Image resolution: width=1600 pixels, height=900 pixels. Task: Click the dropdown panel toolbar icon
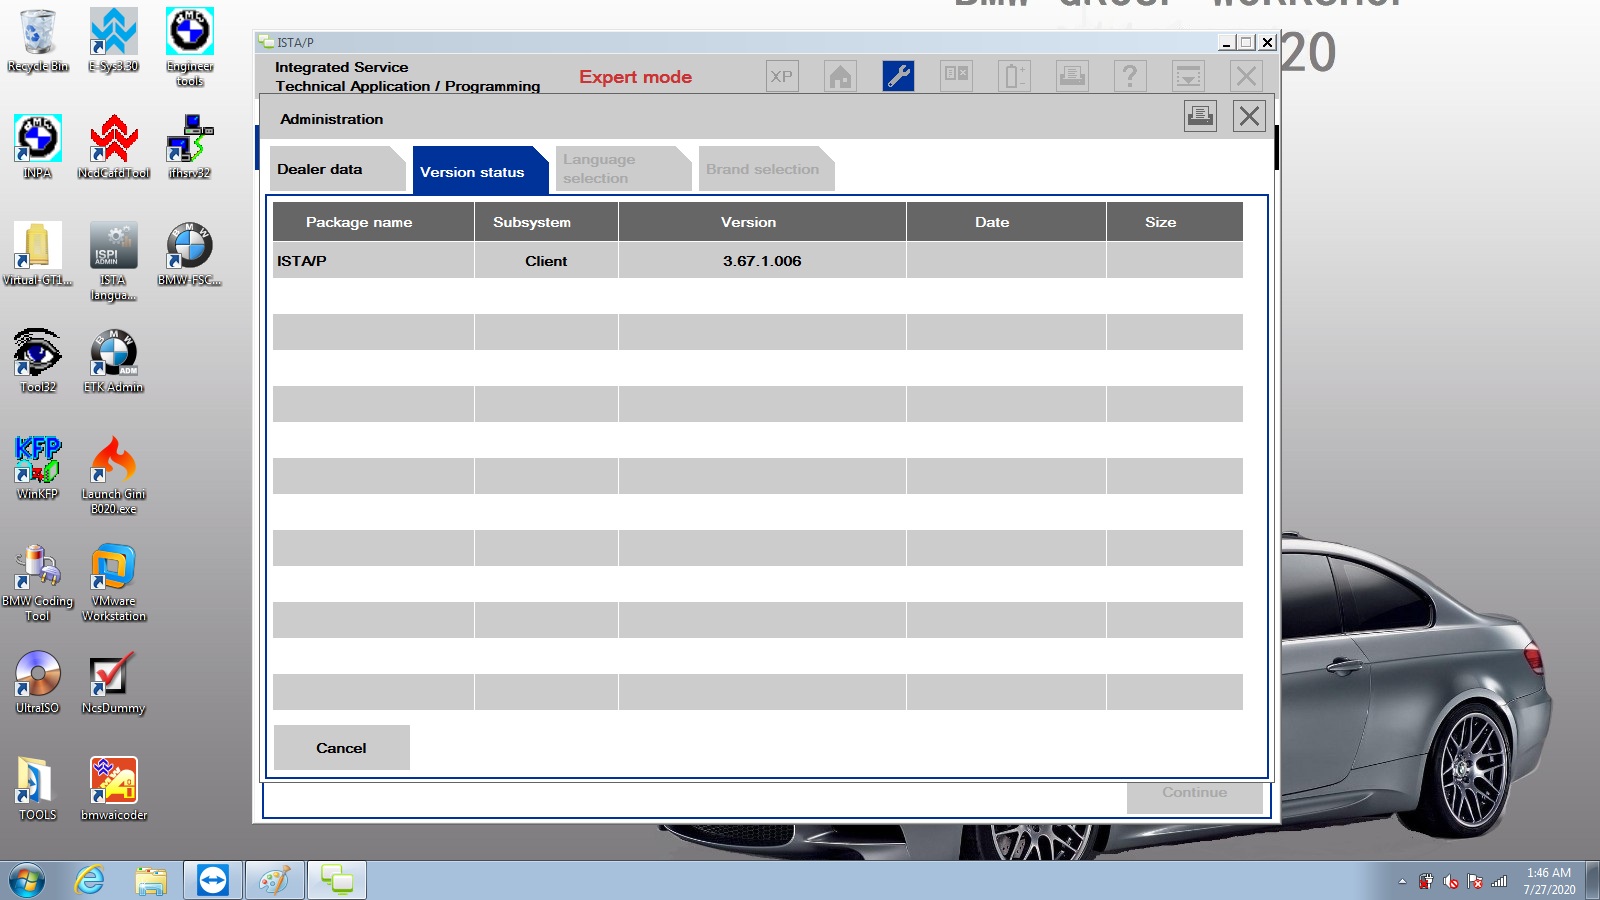[x=1188, y=76]
